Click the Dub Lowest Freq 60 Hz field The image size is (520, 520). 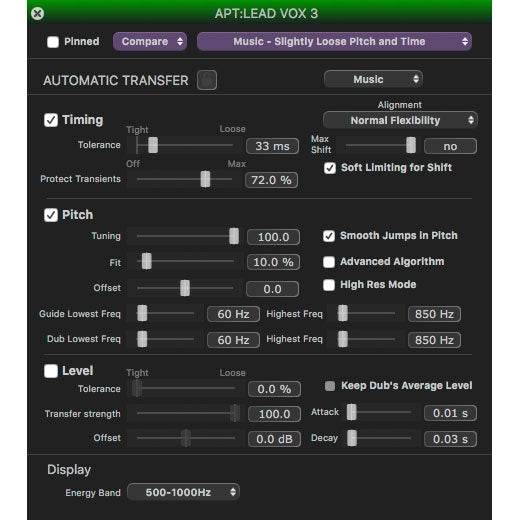point(233,340)
